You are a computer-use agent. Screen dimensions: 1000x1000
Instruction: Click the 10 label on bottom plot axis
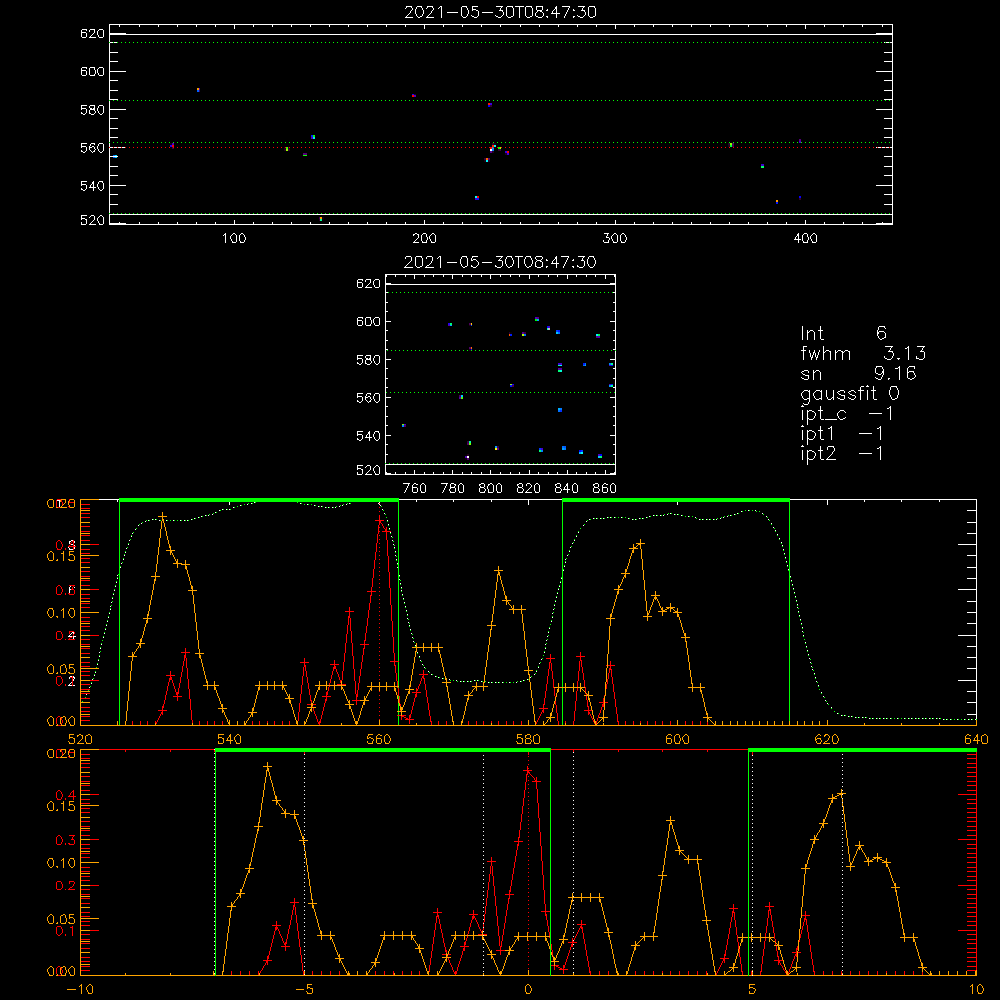pyautogui.click(x=976, y=989)
